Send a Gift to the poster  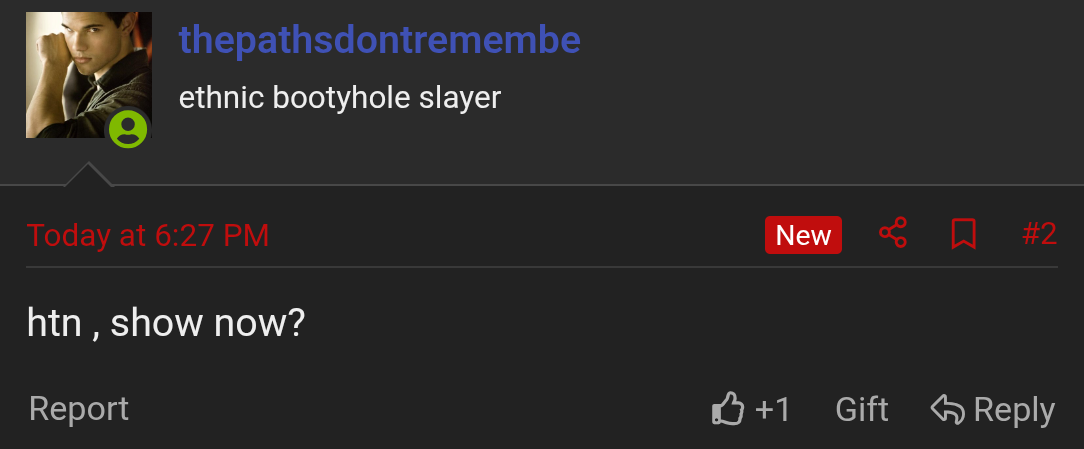861,410
